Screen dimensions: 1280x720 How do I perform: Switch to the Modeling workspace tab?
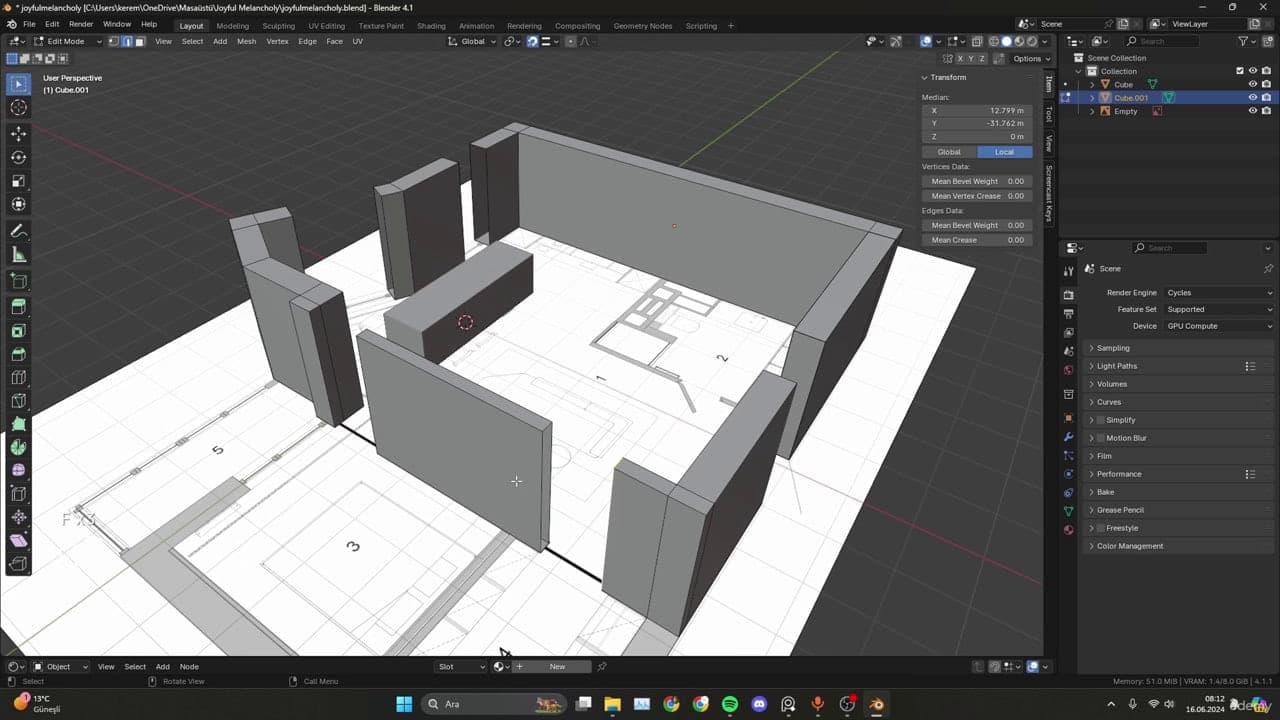[x=232, y=26]
